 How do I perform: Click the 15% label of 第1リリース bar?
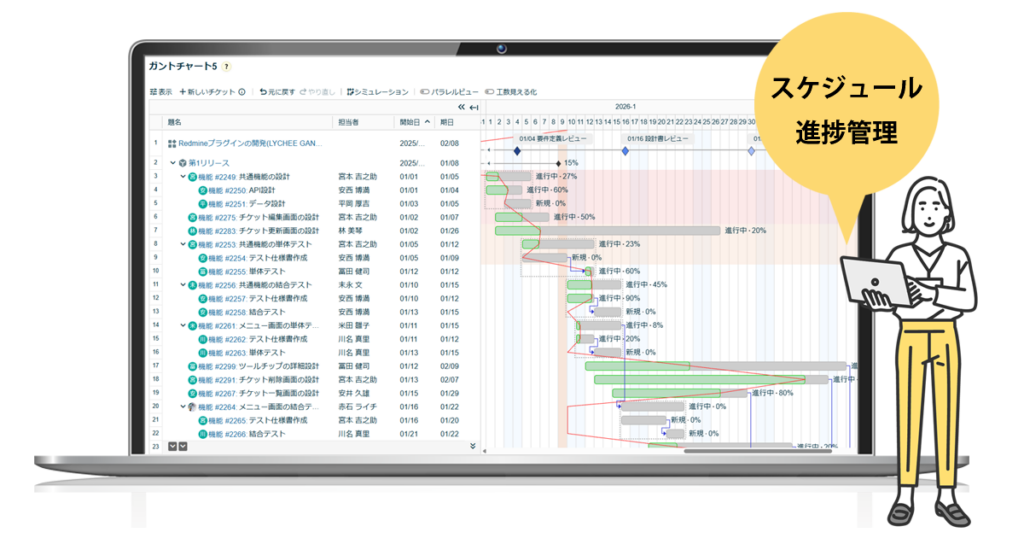coord(571,163)
